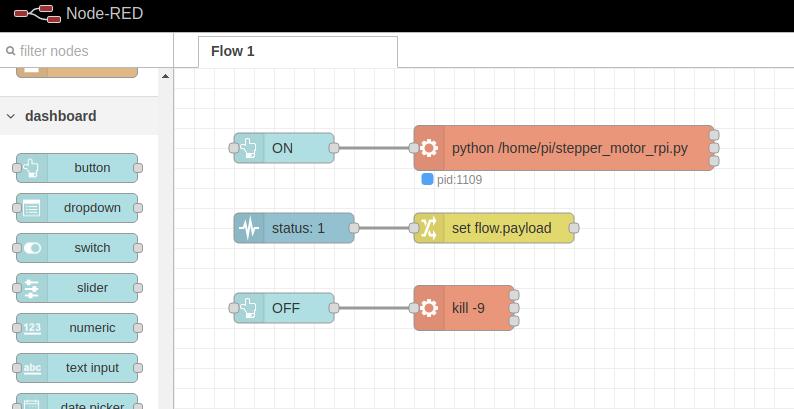Image resolution: width=794 pixels, height=409 pixels.
Task: Click the pid:1109 status text
Action: (x=459, y=180)
